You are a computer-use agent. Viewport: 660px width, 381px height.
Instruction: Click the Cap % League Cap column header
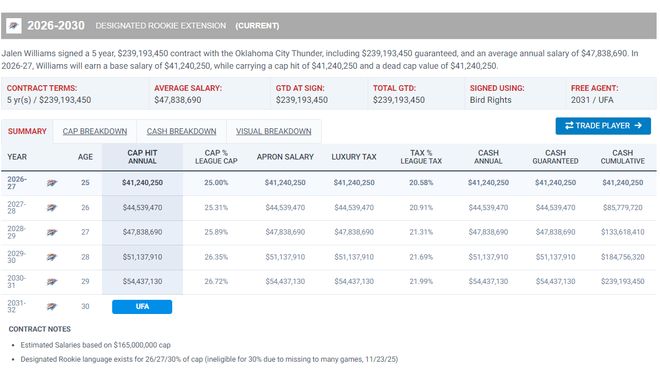click(x=216, y=157)
